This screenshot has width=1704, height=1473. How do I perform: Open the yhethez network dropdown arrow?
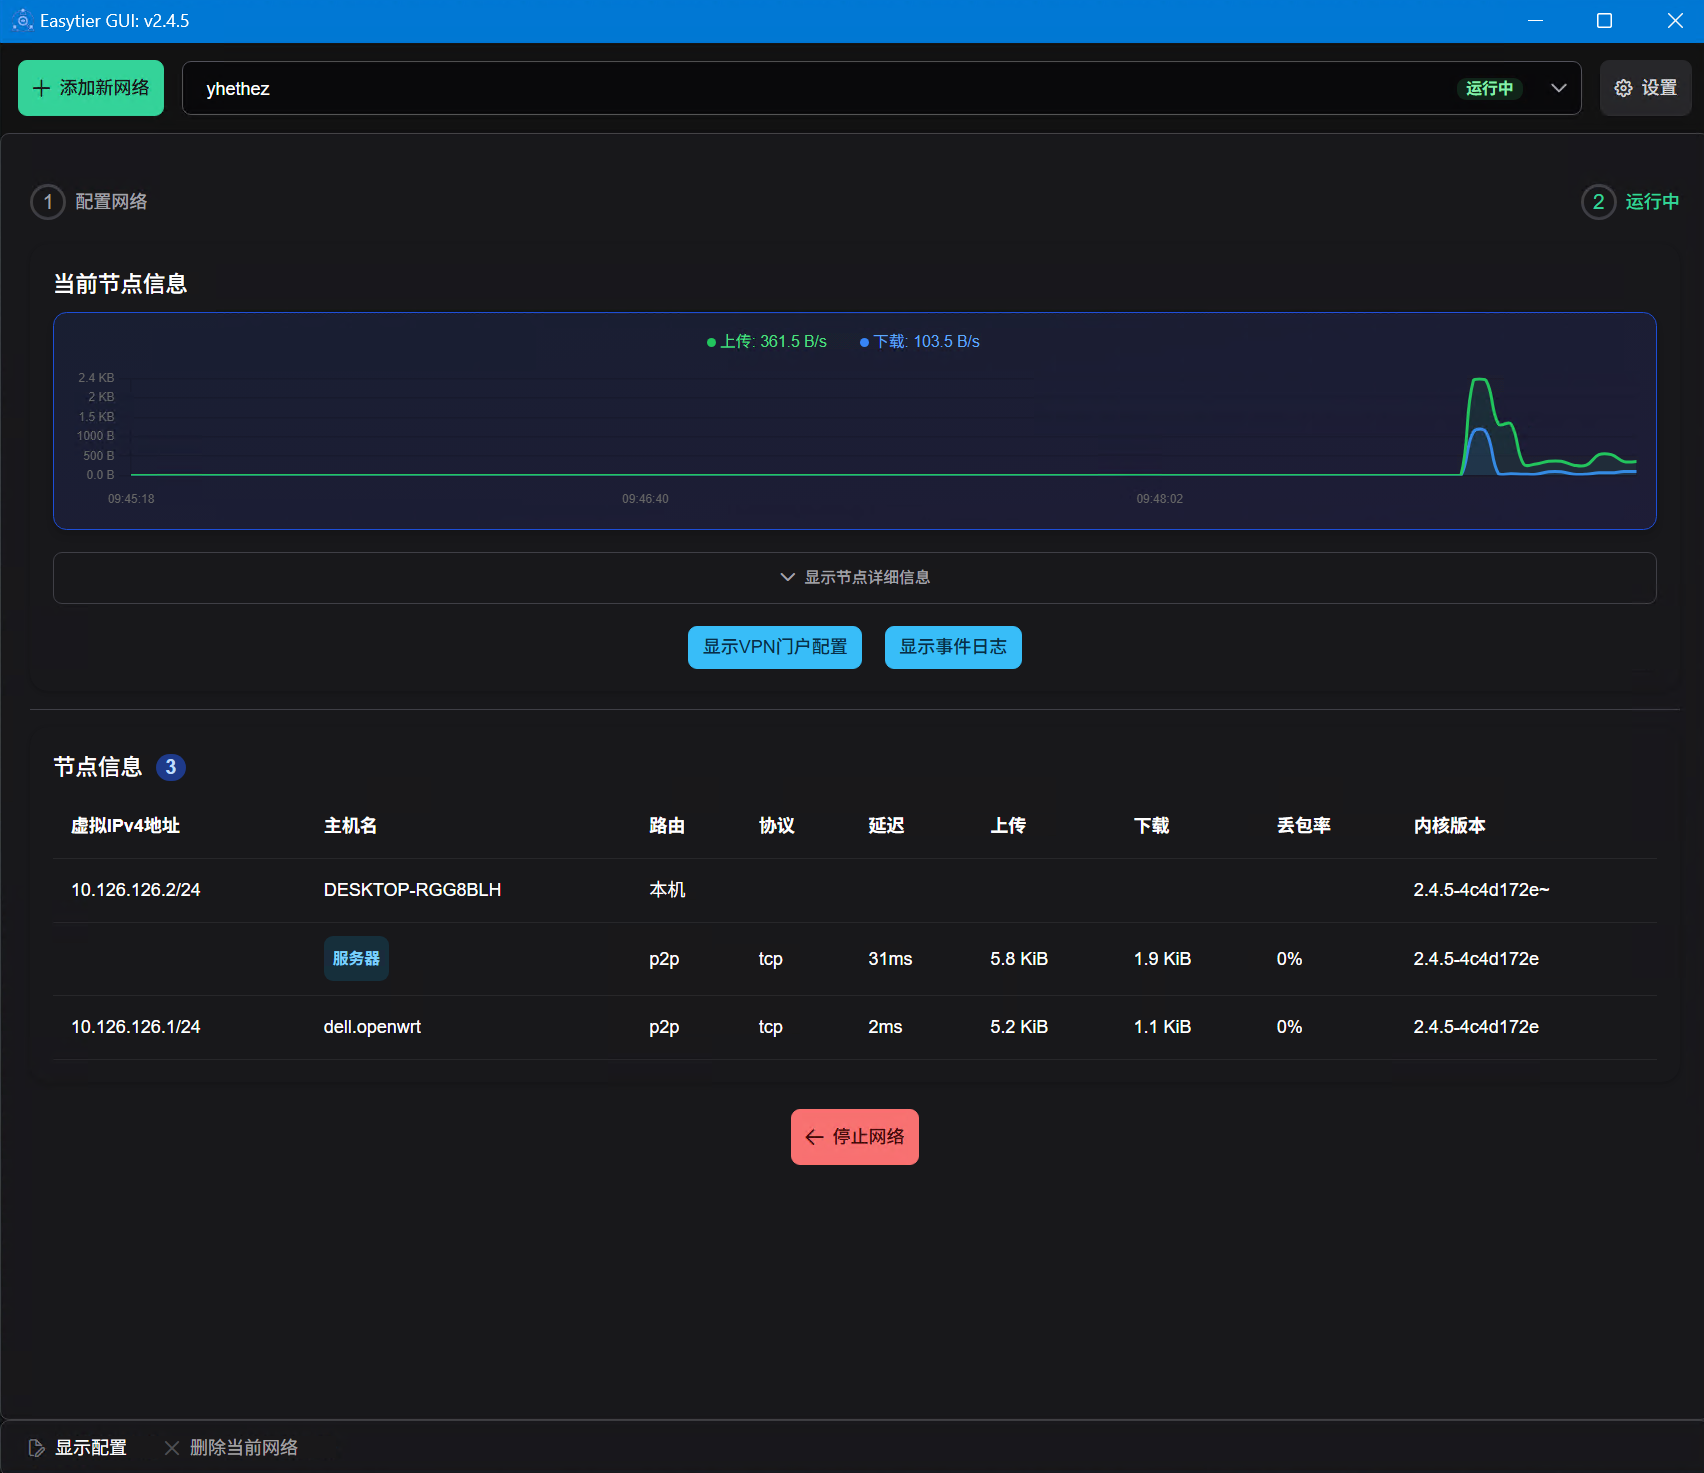[x=1558, y=89]
